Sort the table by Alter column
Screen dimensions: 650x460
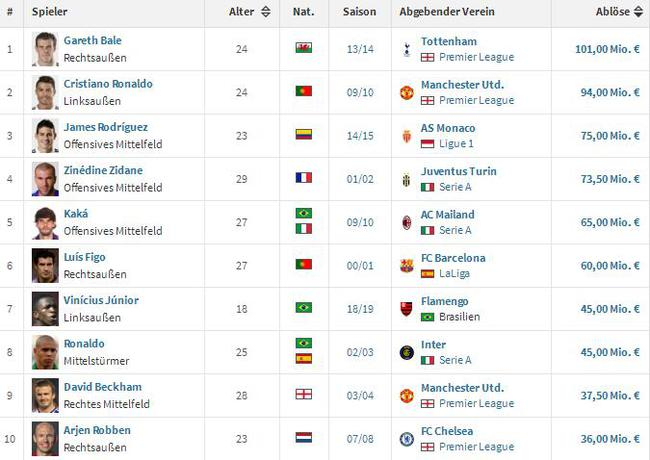[x=250, y=12]
